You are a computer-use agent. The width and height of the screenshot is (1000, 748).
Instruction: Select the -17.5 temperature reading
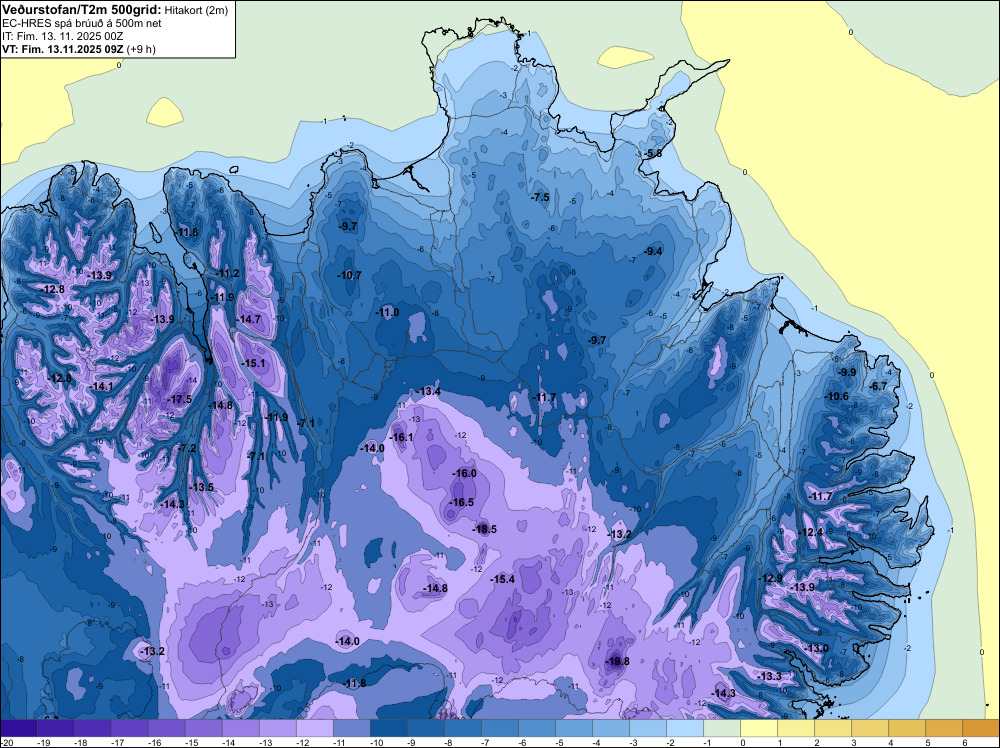click(179, 399)
